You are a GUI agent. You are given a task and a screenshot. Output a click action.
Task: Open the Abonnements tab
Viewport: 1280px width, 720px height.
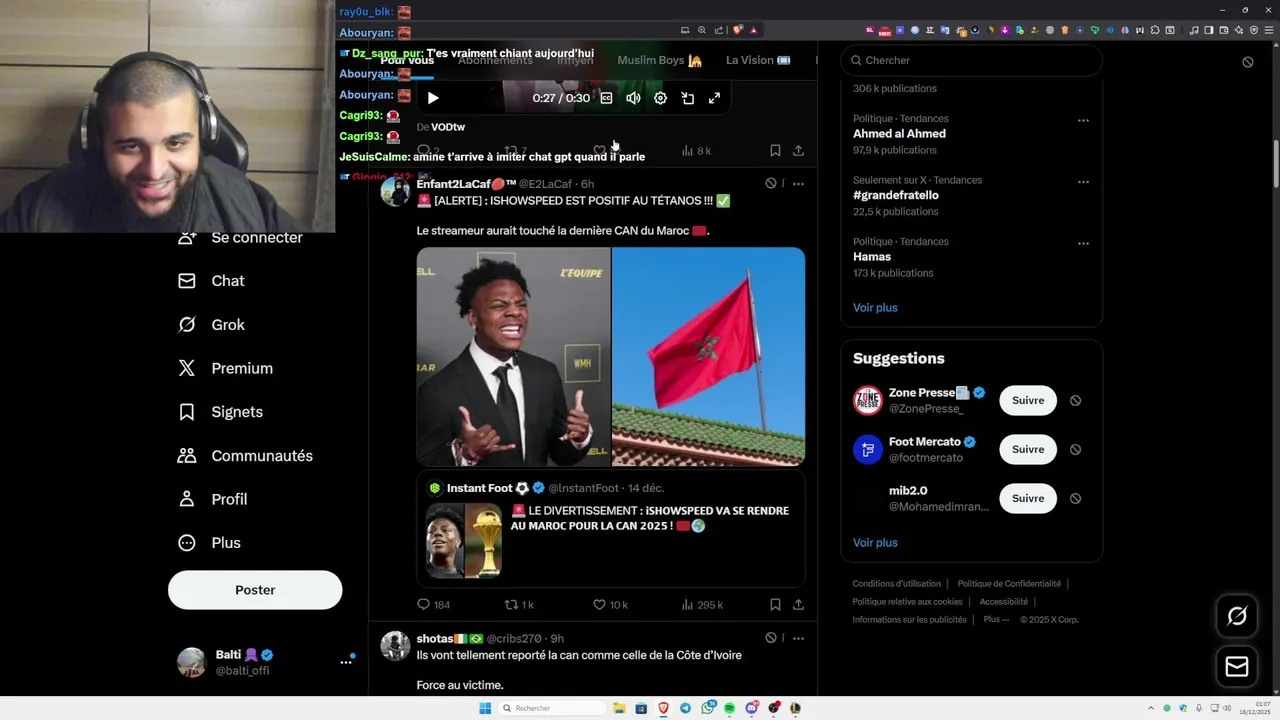495,60
